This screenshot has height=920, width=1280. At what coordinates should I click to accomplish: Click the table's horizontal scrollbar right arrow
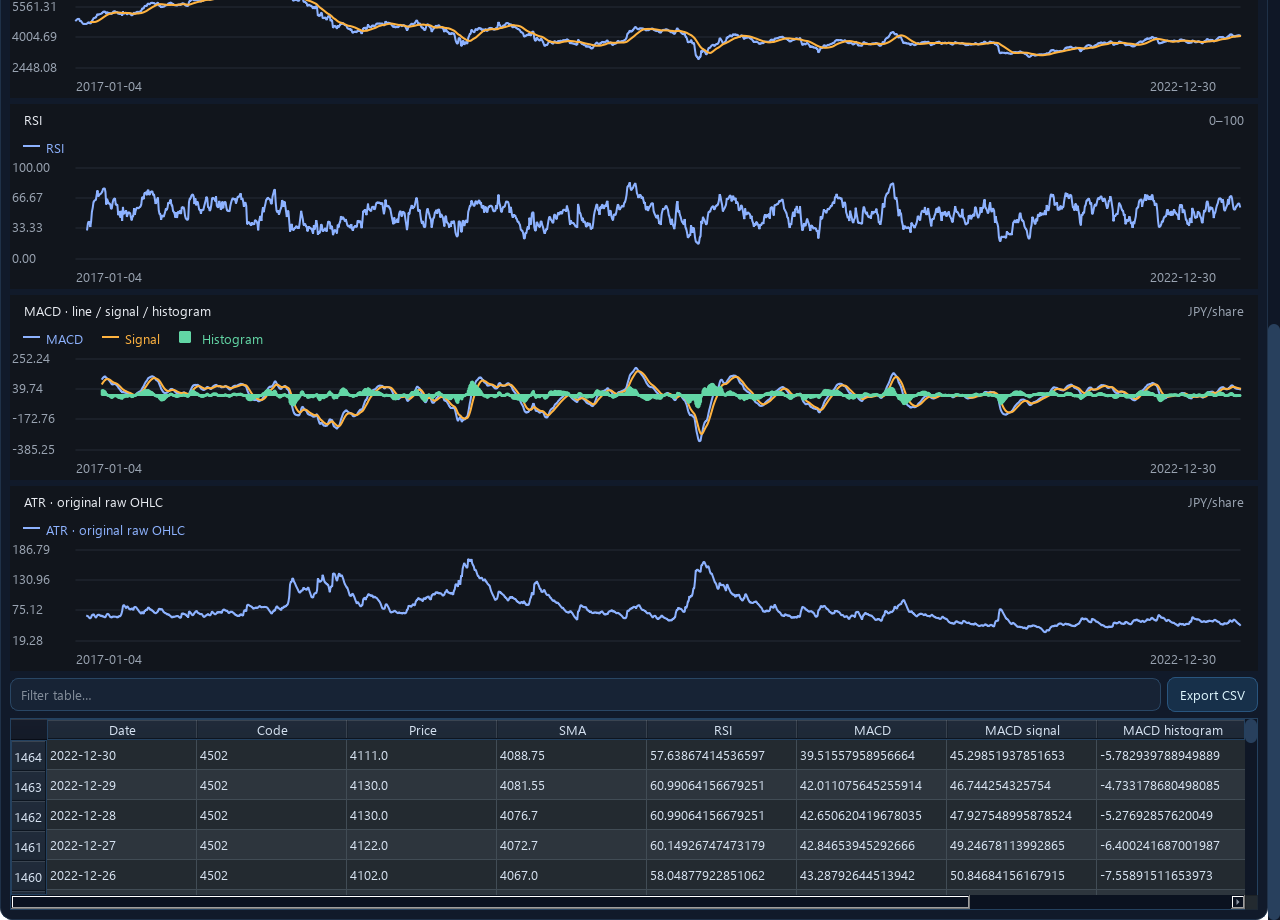(1238, 902)
